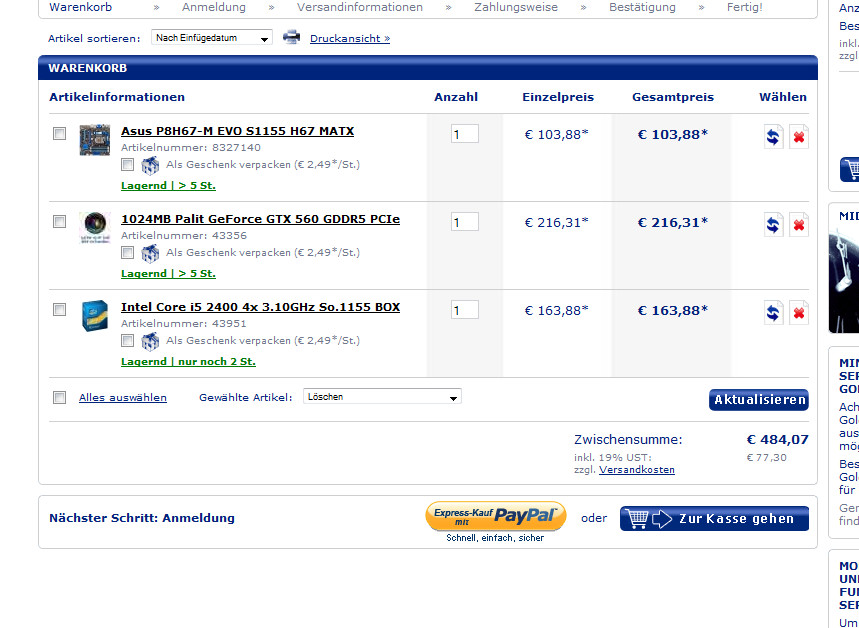This screenshot has height=628, width=859.
Task: Edit quantity field for Palit GeForce GTX 560
Action: pos(465,222)
